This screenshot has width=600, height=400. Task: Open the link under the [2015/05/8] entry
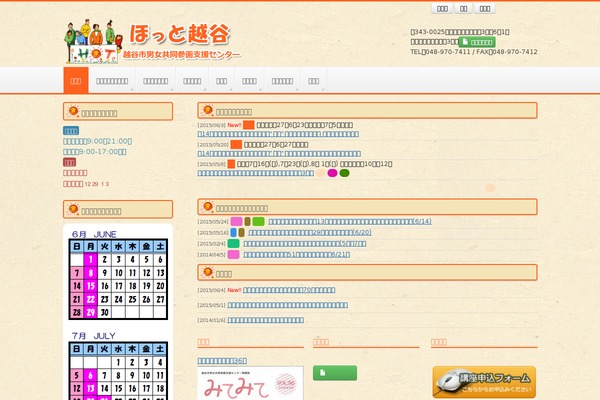256,173
